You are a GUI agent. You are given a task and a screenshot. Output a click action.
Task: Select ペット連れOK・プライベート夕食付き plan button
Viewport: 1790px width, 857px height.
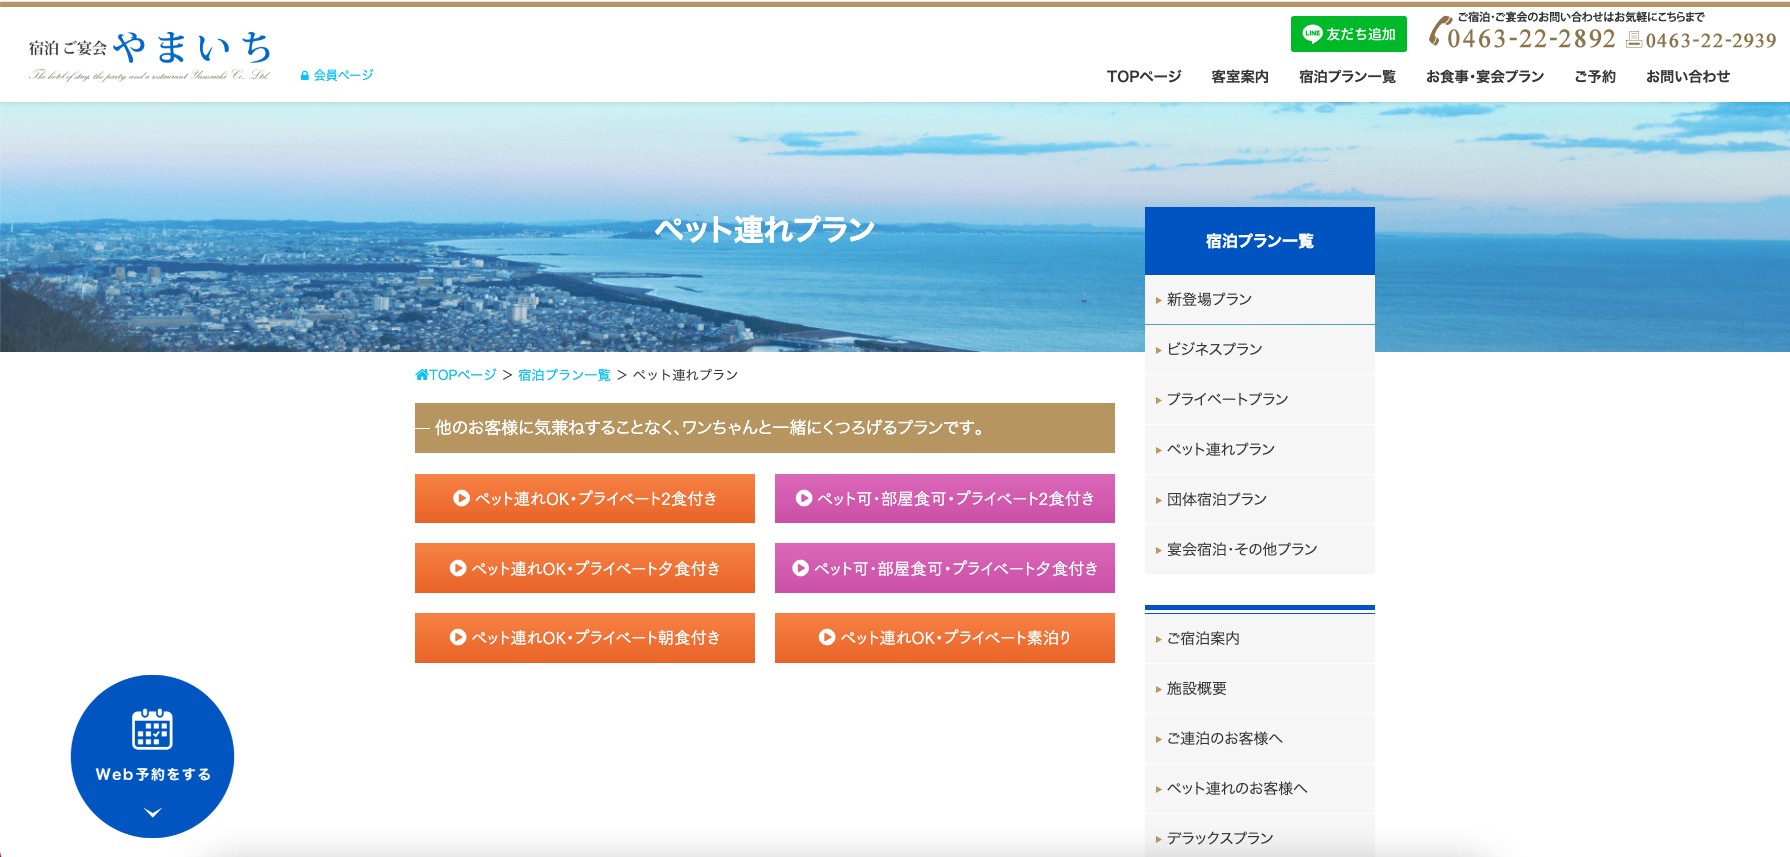pyautogui.click(x=585, y=568)
